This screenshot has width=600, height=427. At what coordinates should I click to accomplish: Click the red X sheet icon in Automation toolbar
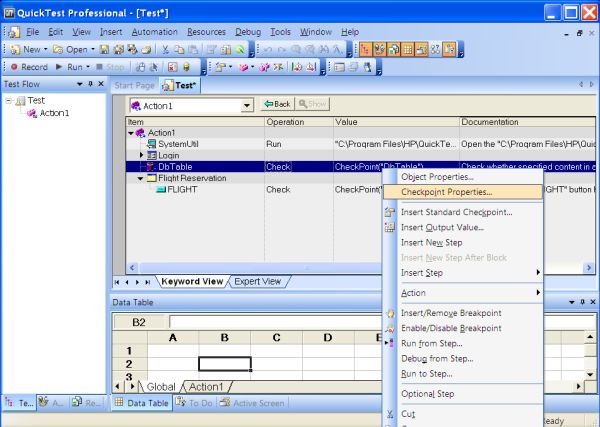pyautogui.click(x=173, y=67)
